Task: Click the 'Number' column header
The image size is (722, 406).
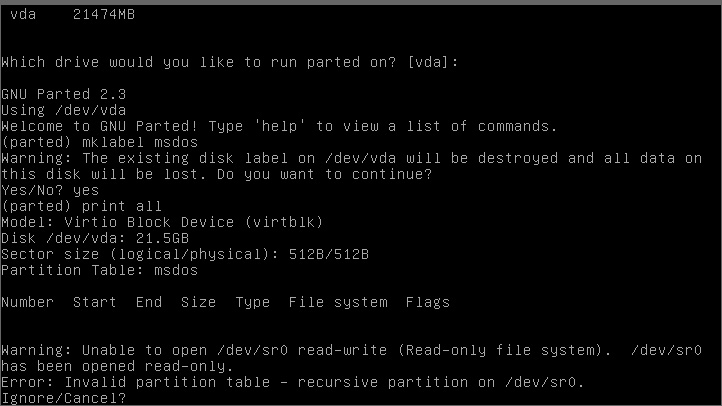Action: [28, 302]
